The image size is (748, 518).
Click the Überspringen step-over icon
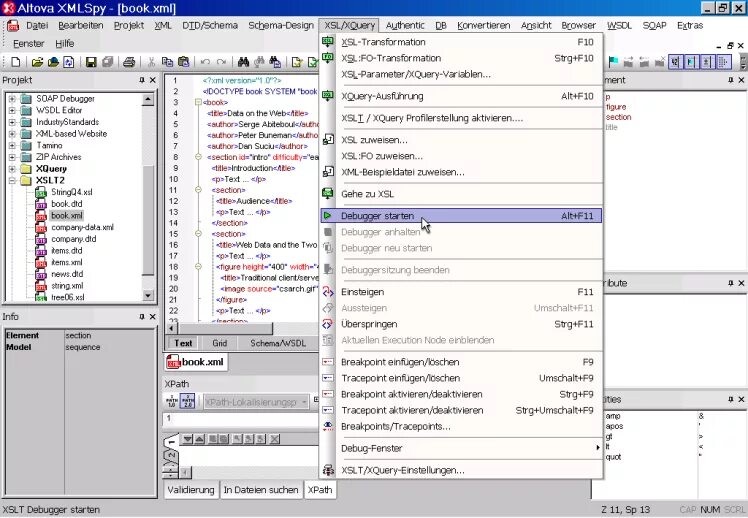coord(328,324)
